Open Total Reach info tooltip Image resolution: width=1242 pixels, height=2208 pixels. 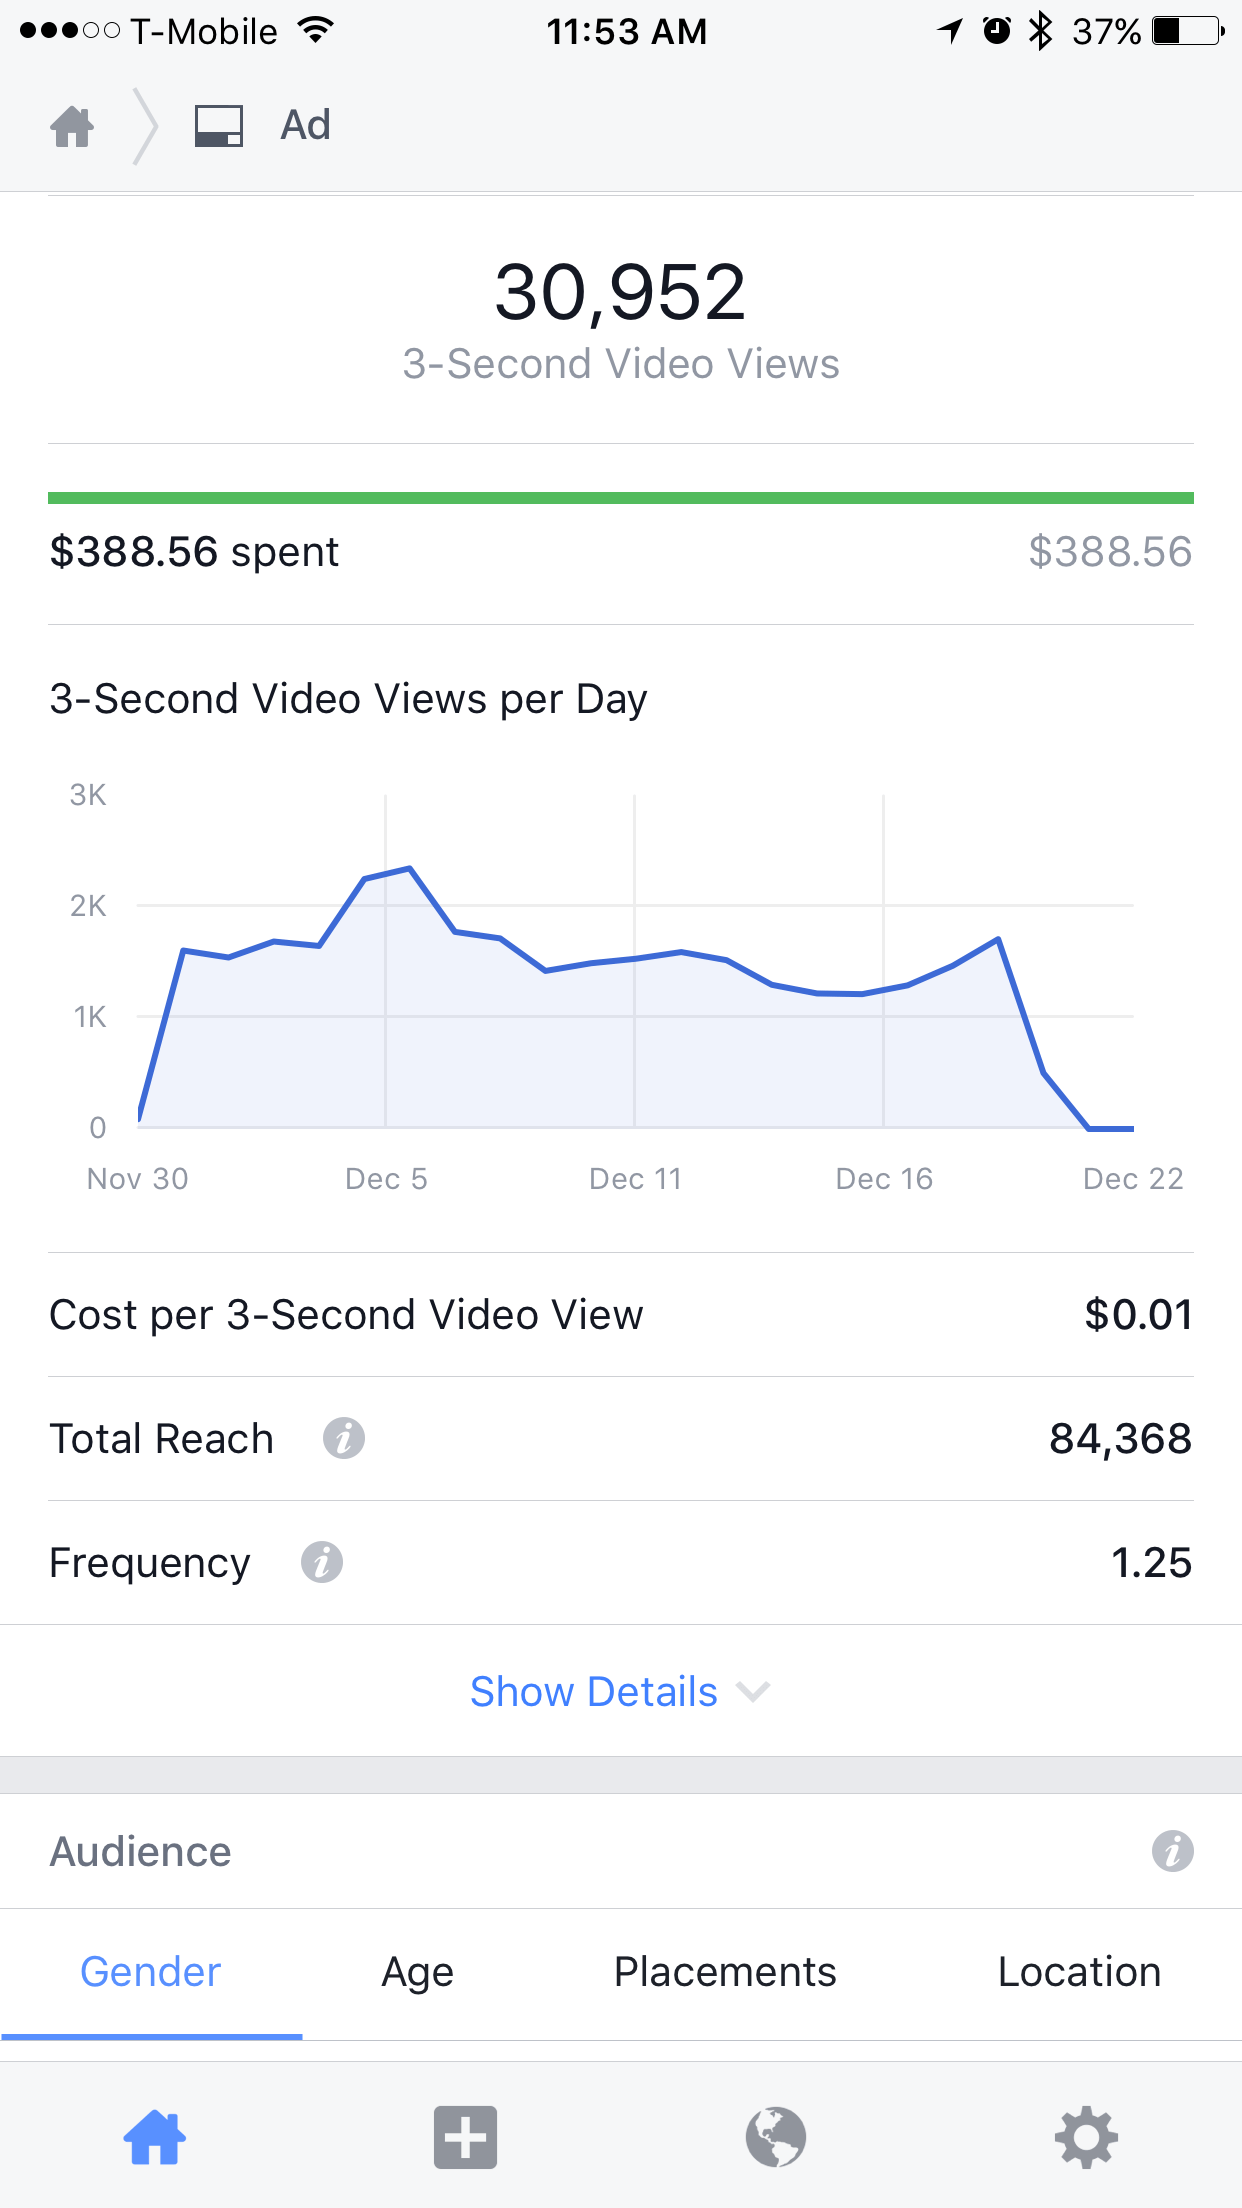point(343,1438)
